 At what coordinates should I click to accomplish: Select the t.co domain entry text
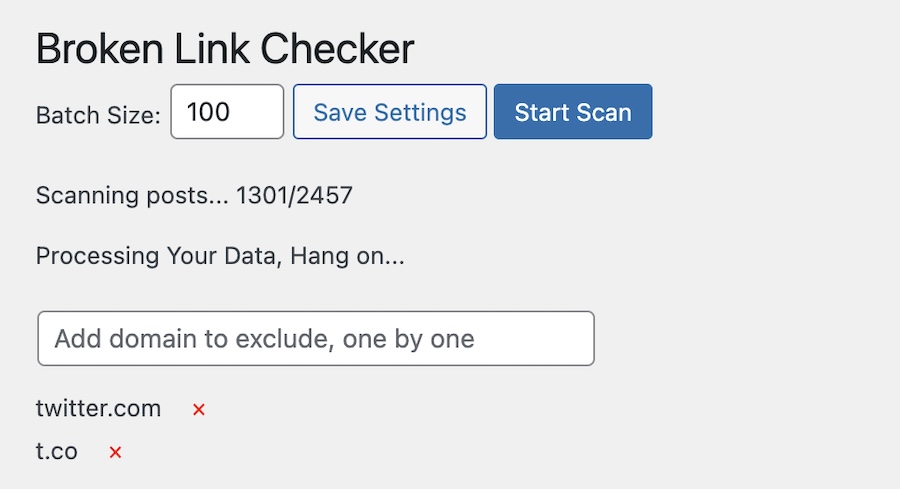(57, 451)
